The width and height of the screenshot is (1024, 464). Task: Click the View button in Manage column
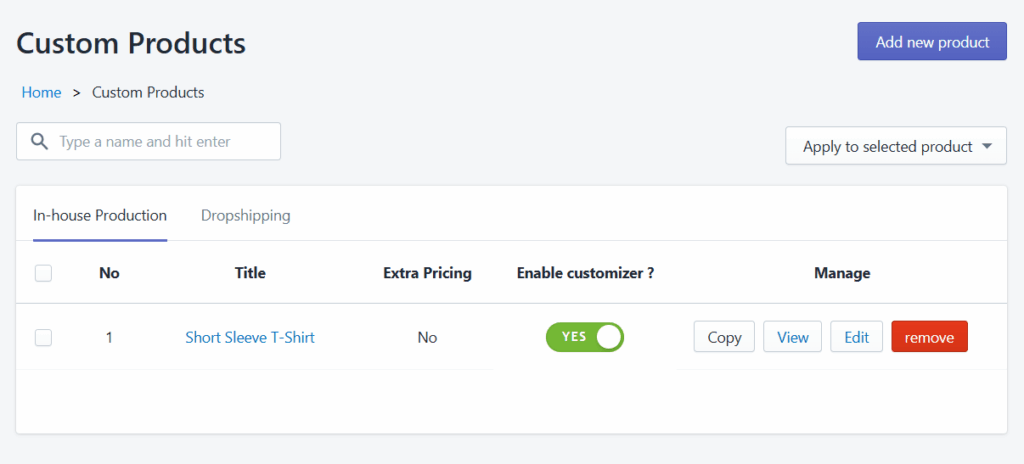click(x=793, y=337)
